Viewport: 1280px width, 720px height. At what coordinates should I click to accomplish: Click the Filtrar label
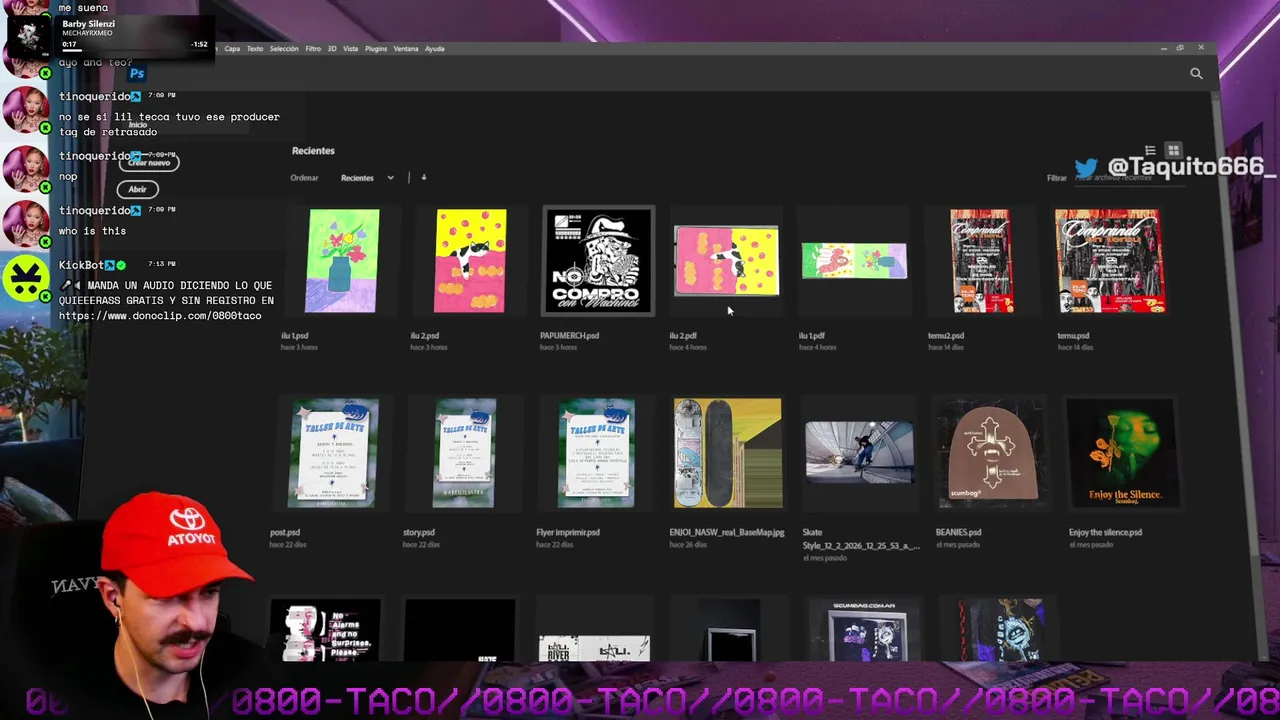click(1057, 178)
